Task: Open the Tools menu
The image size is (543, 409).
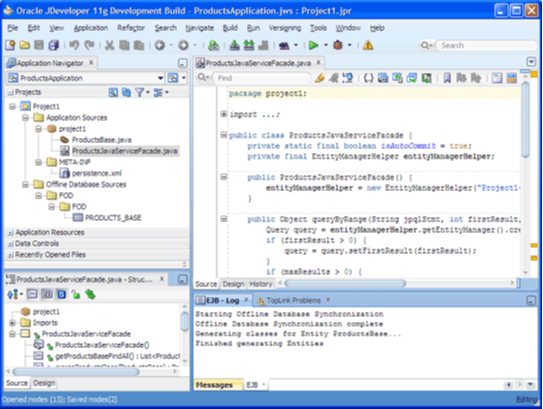Action: (x=318, y=28)
